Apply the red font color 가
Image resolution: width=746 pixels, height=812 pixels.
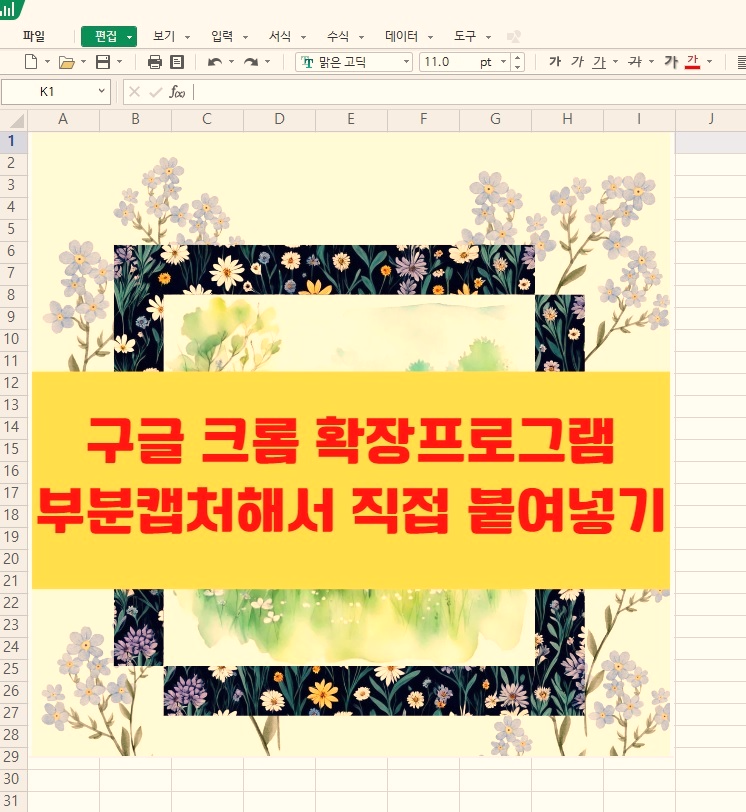pos(693,62)
